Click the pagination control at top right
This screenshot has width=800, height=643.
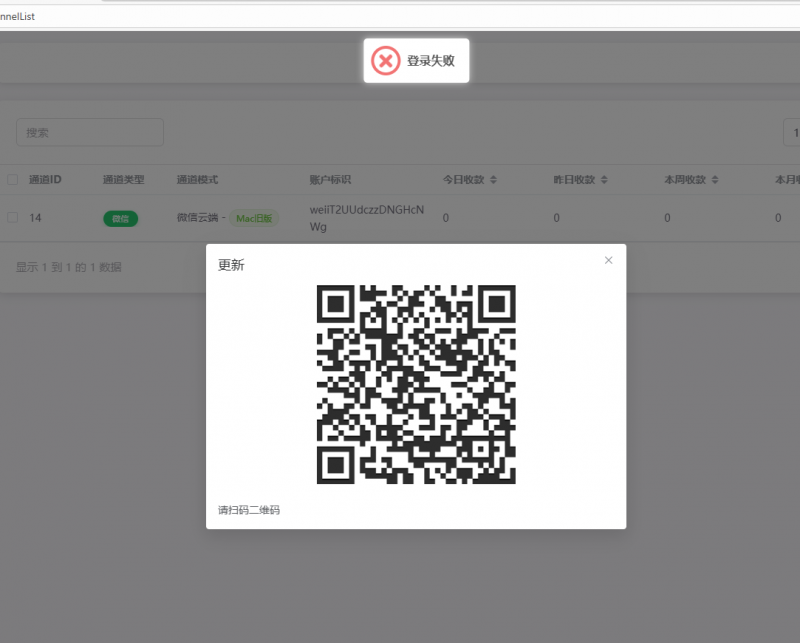(x=793, y=132)
